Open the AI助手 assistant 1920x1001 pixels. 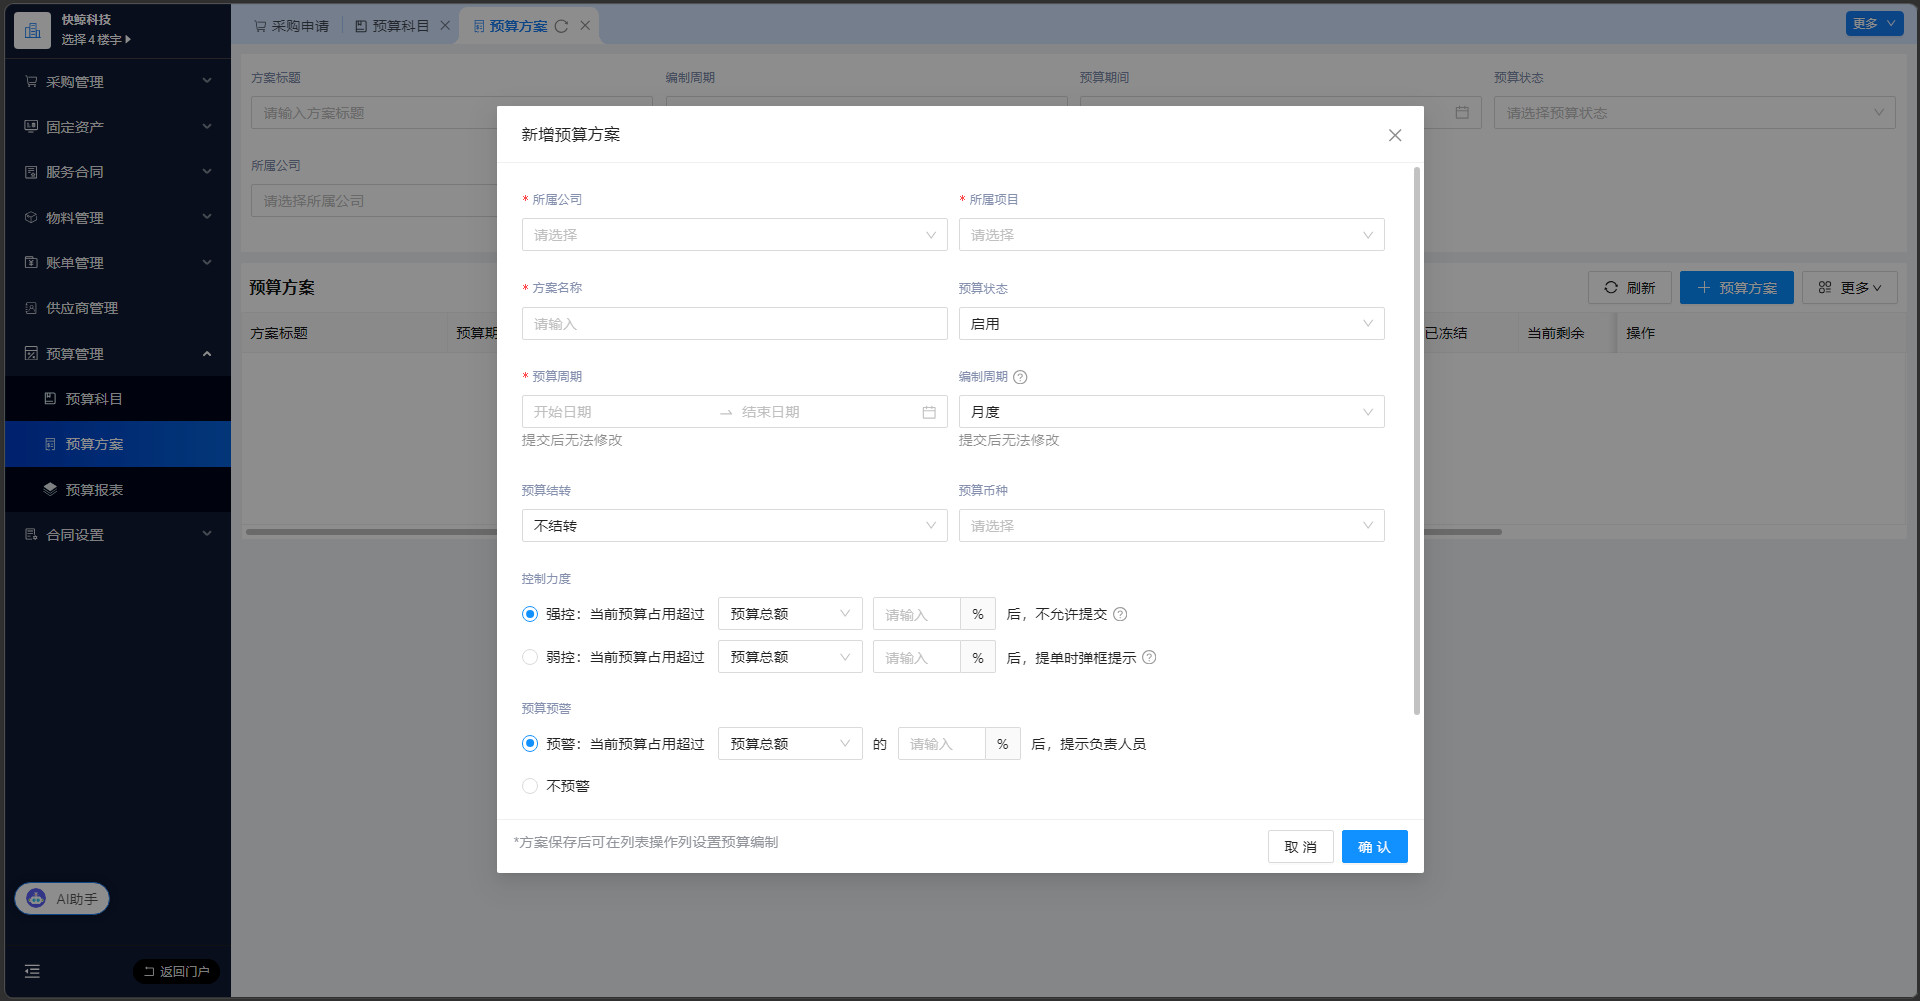tap(62, 898)
